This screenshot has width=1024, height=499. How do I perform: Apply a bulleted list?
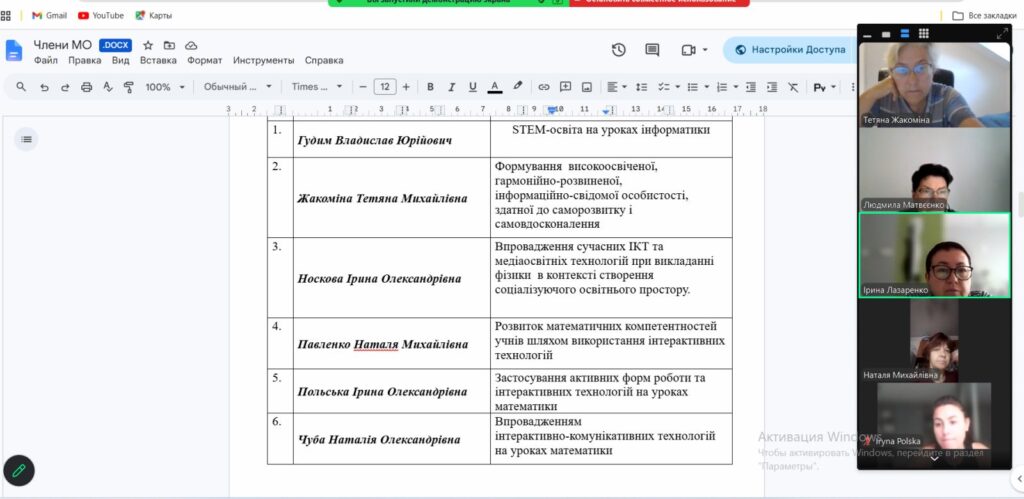point(692,86)
